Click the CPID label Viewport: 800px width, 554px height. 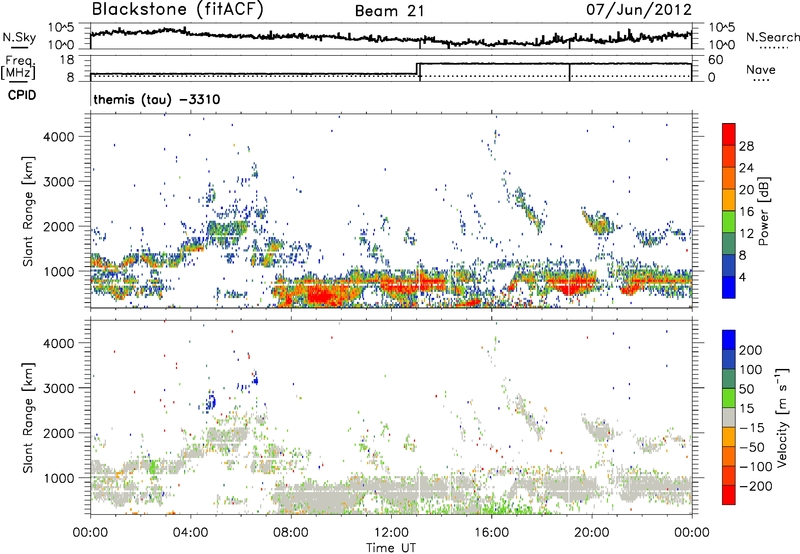click(22, 95)
